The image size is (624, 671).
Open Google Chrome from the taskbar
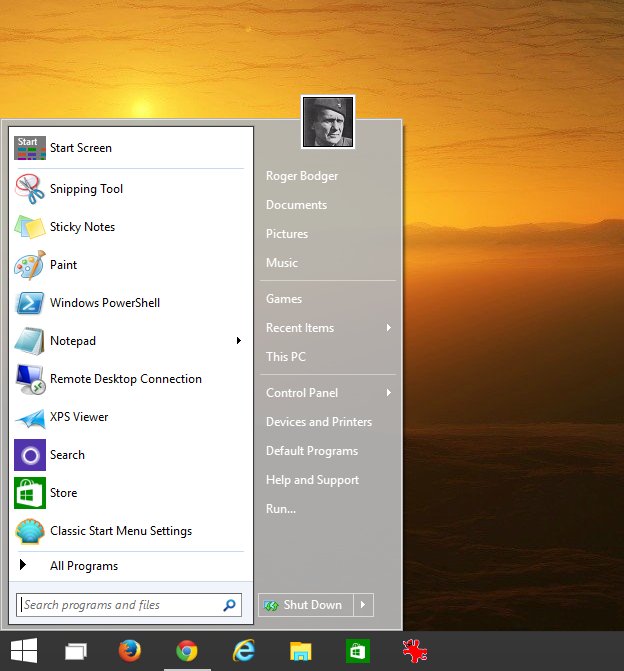tap(186, 652)
